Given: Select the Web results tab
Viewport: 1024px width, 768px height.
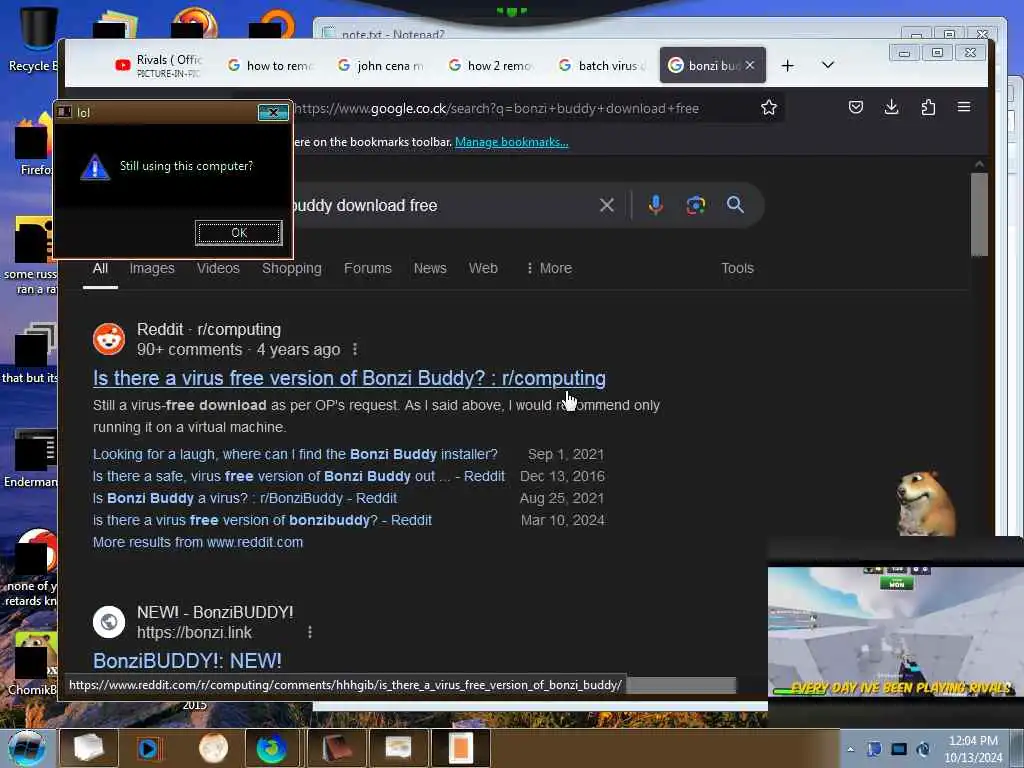Looking at the screenshot, I should point(483,268).
